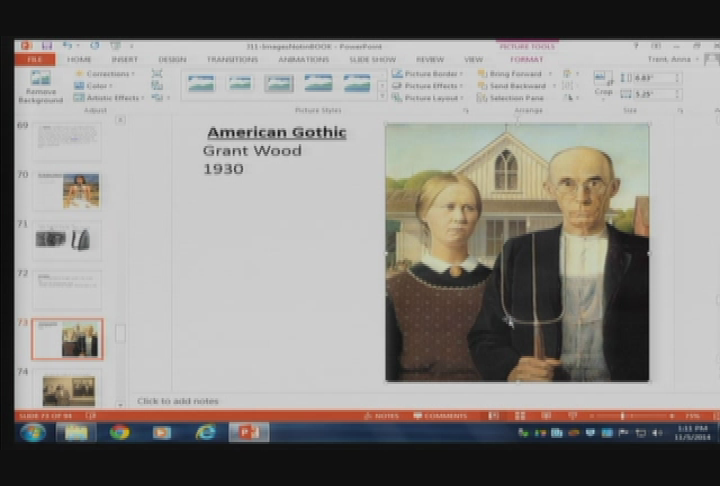
Task: Click the PowerPoint Help question mark icon
Action: (636, 46)
